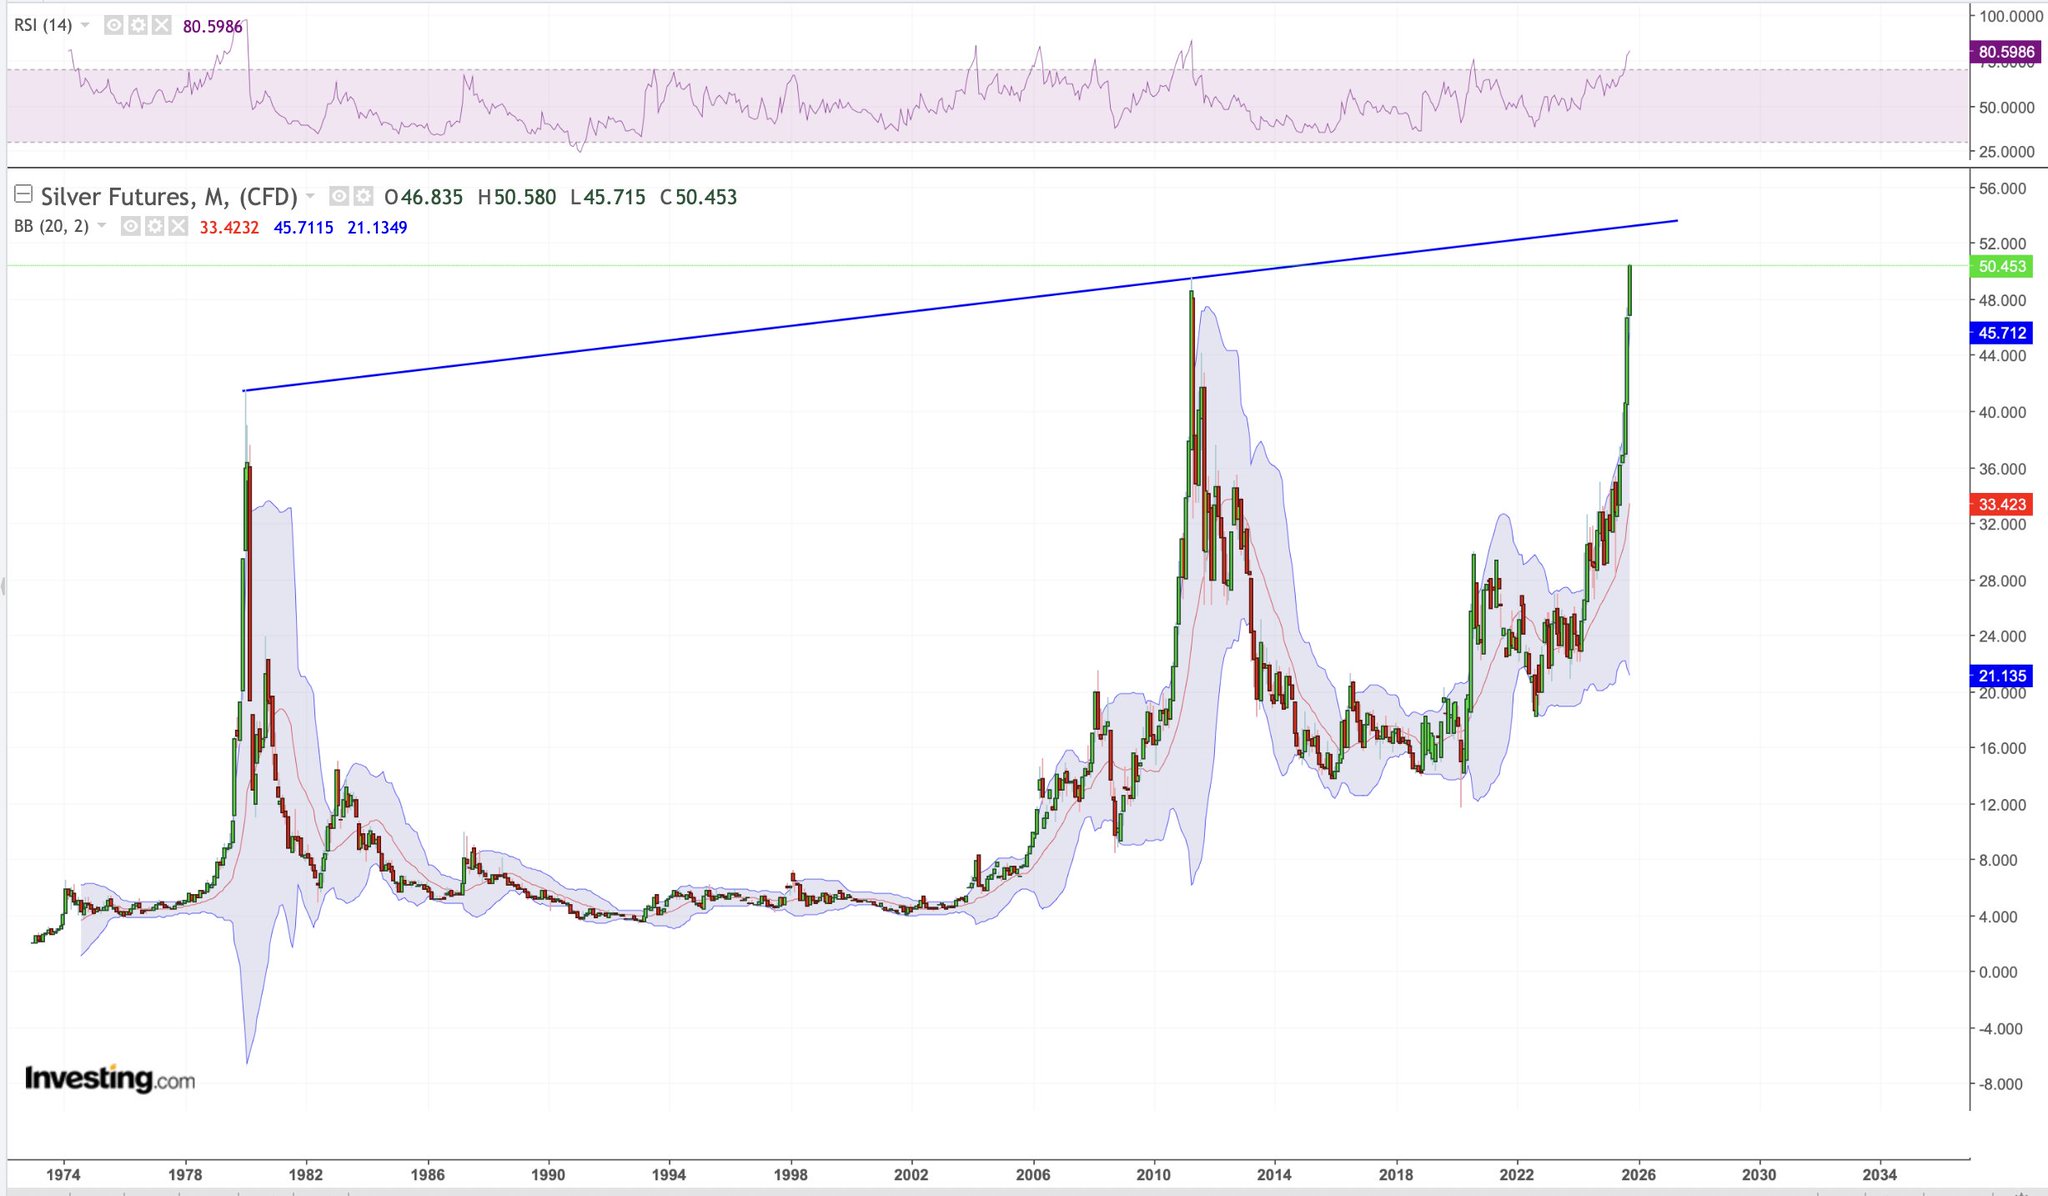
Task: Click the purple 80.5986 RSI axis label
Action: 2005,52
